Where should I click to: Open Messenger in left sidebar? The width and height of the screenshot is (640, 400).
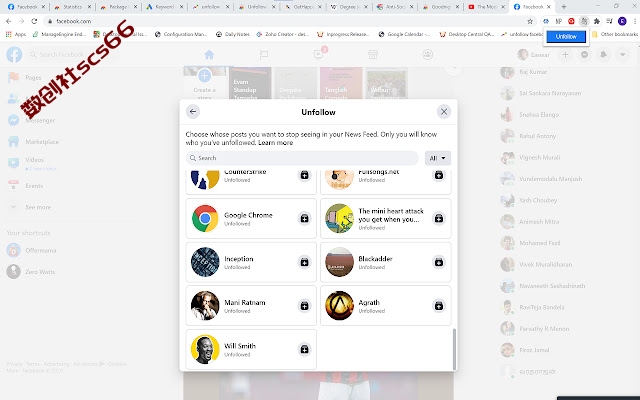coord(40,120)
